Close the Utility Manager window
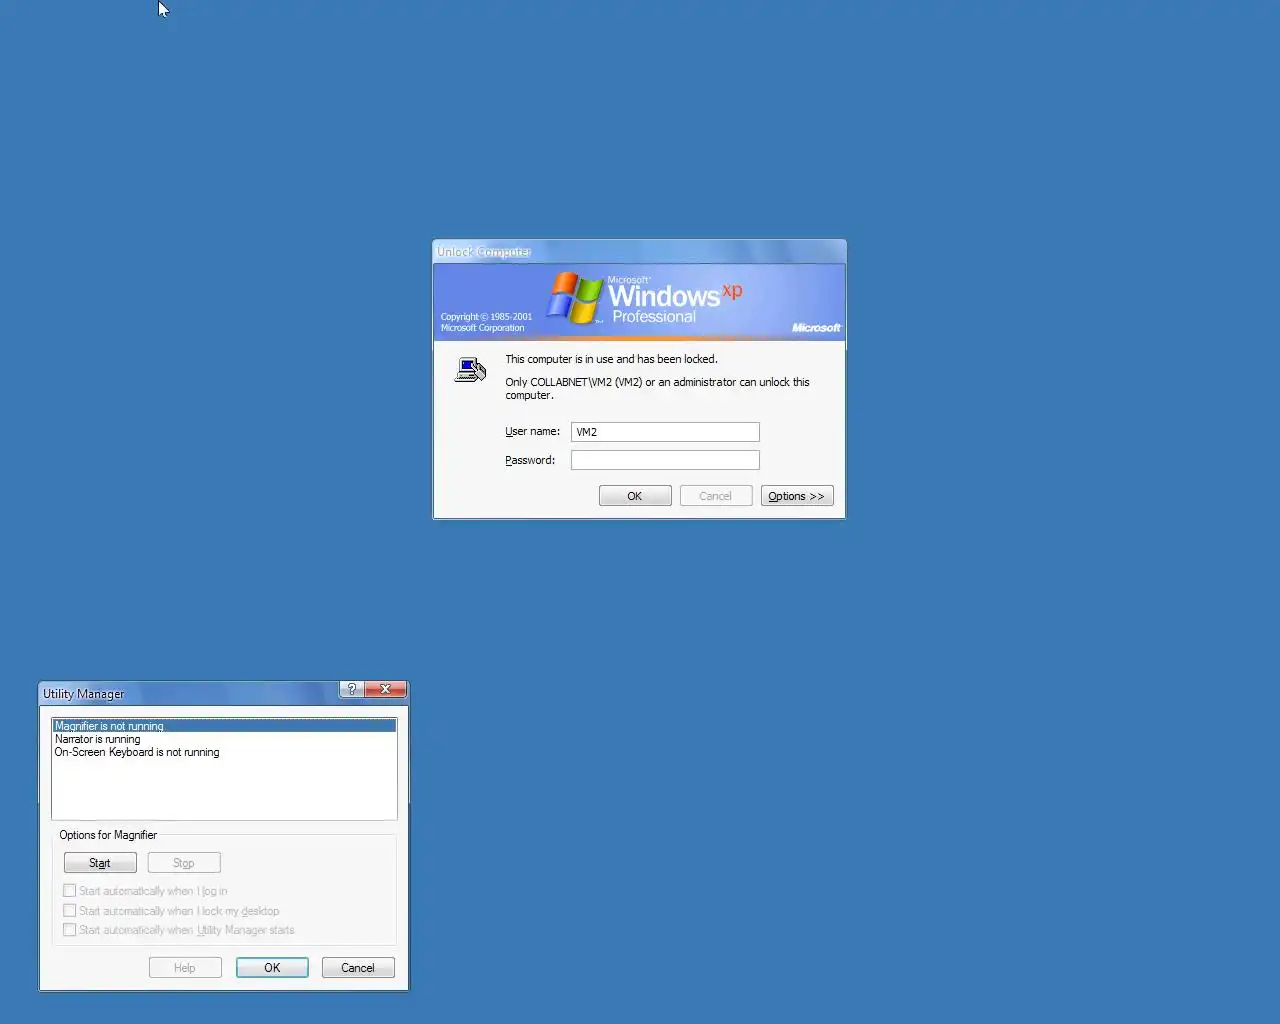Image resolution: width=1280 pixels, height=1024 pixels. (x=385, y=689)
